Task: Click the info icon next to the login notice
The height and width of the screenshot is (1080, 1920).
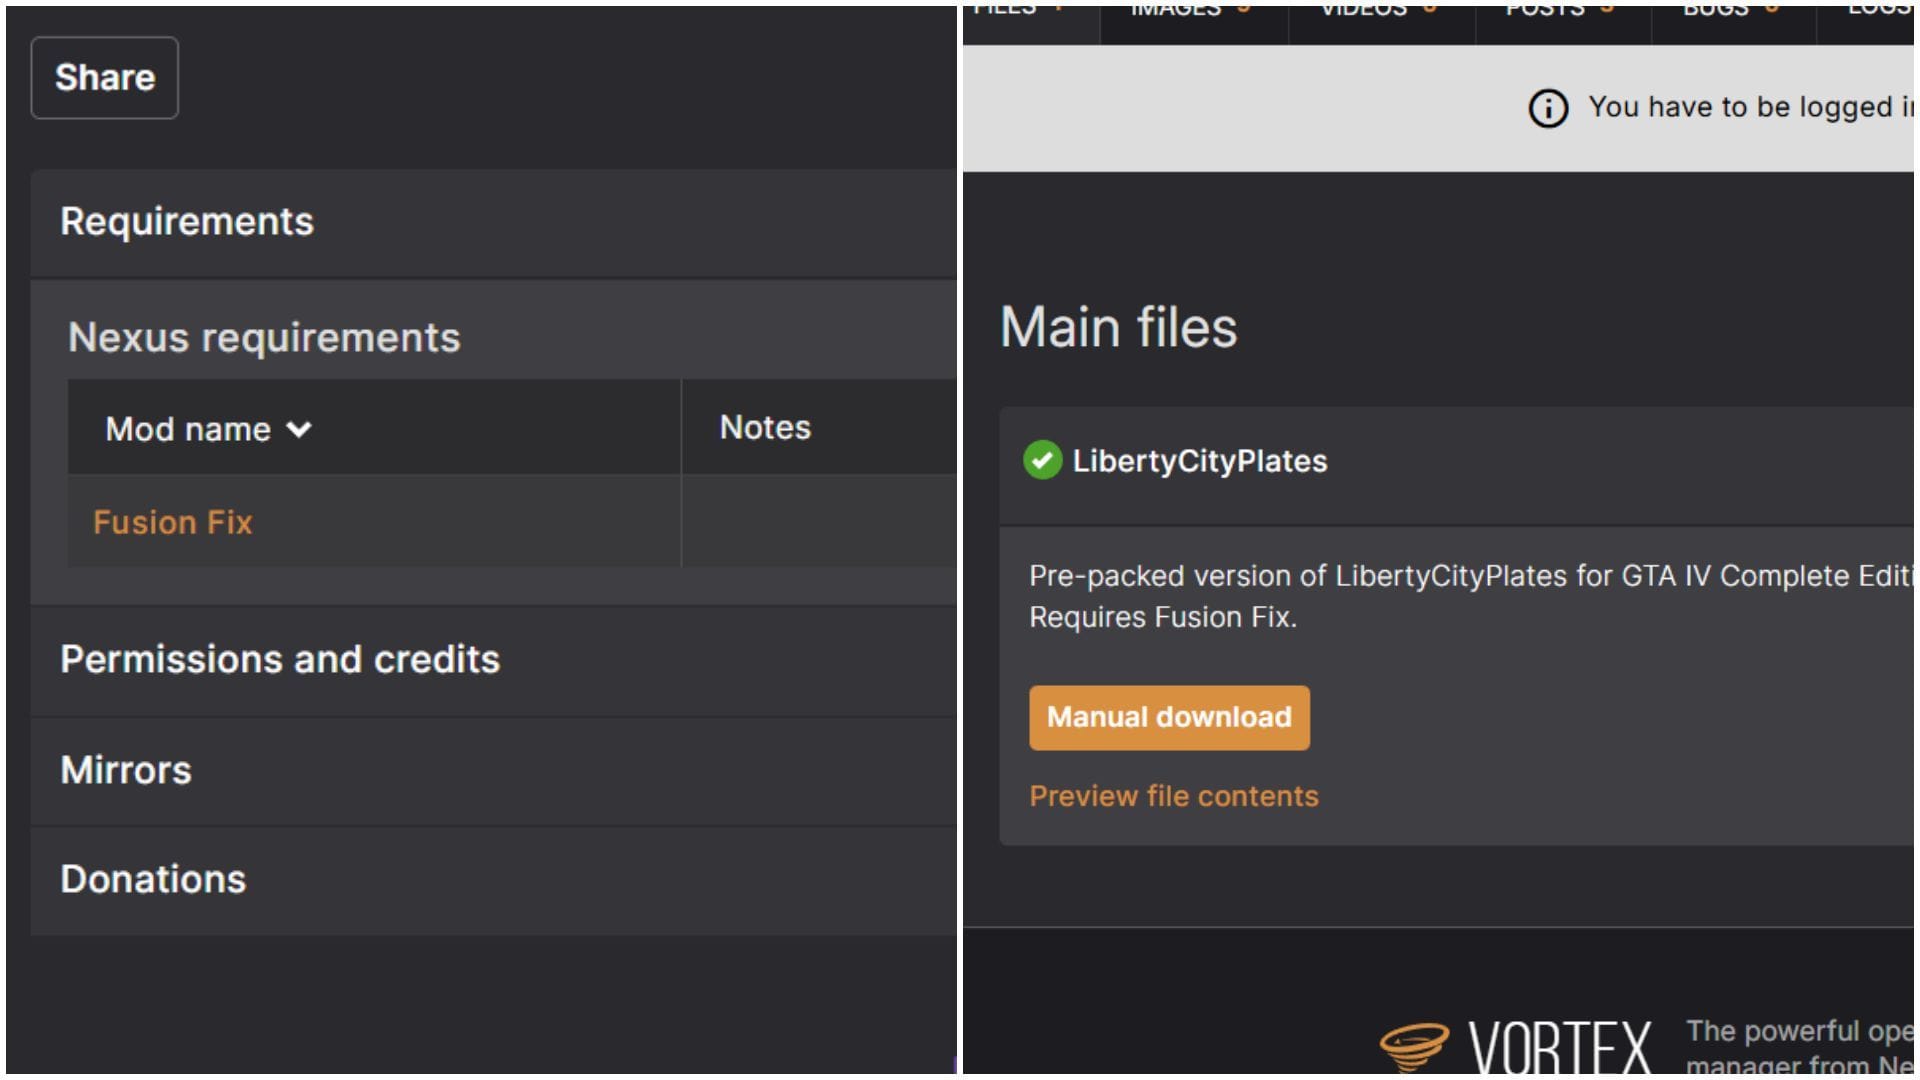Action: tap(1546, 107)
